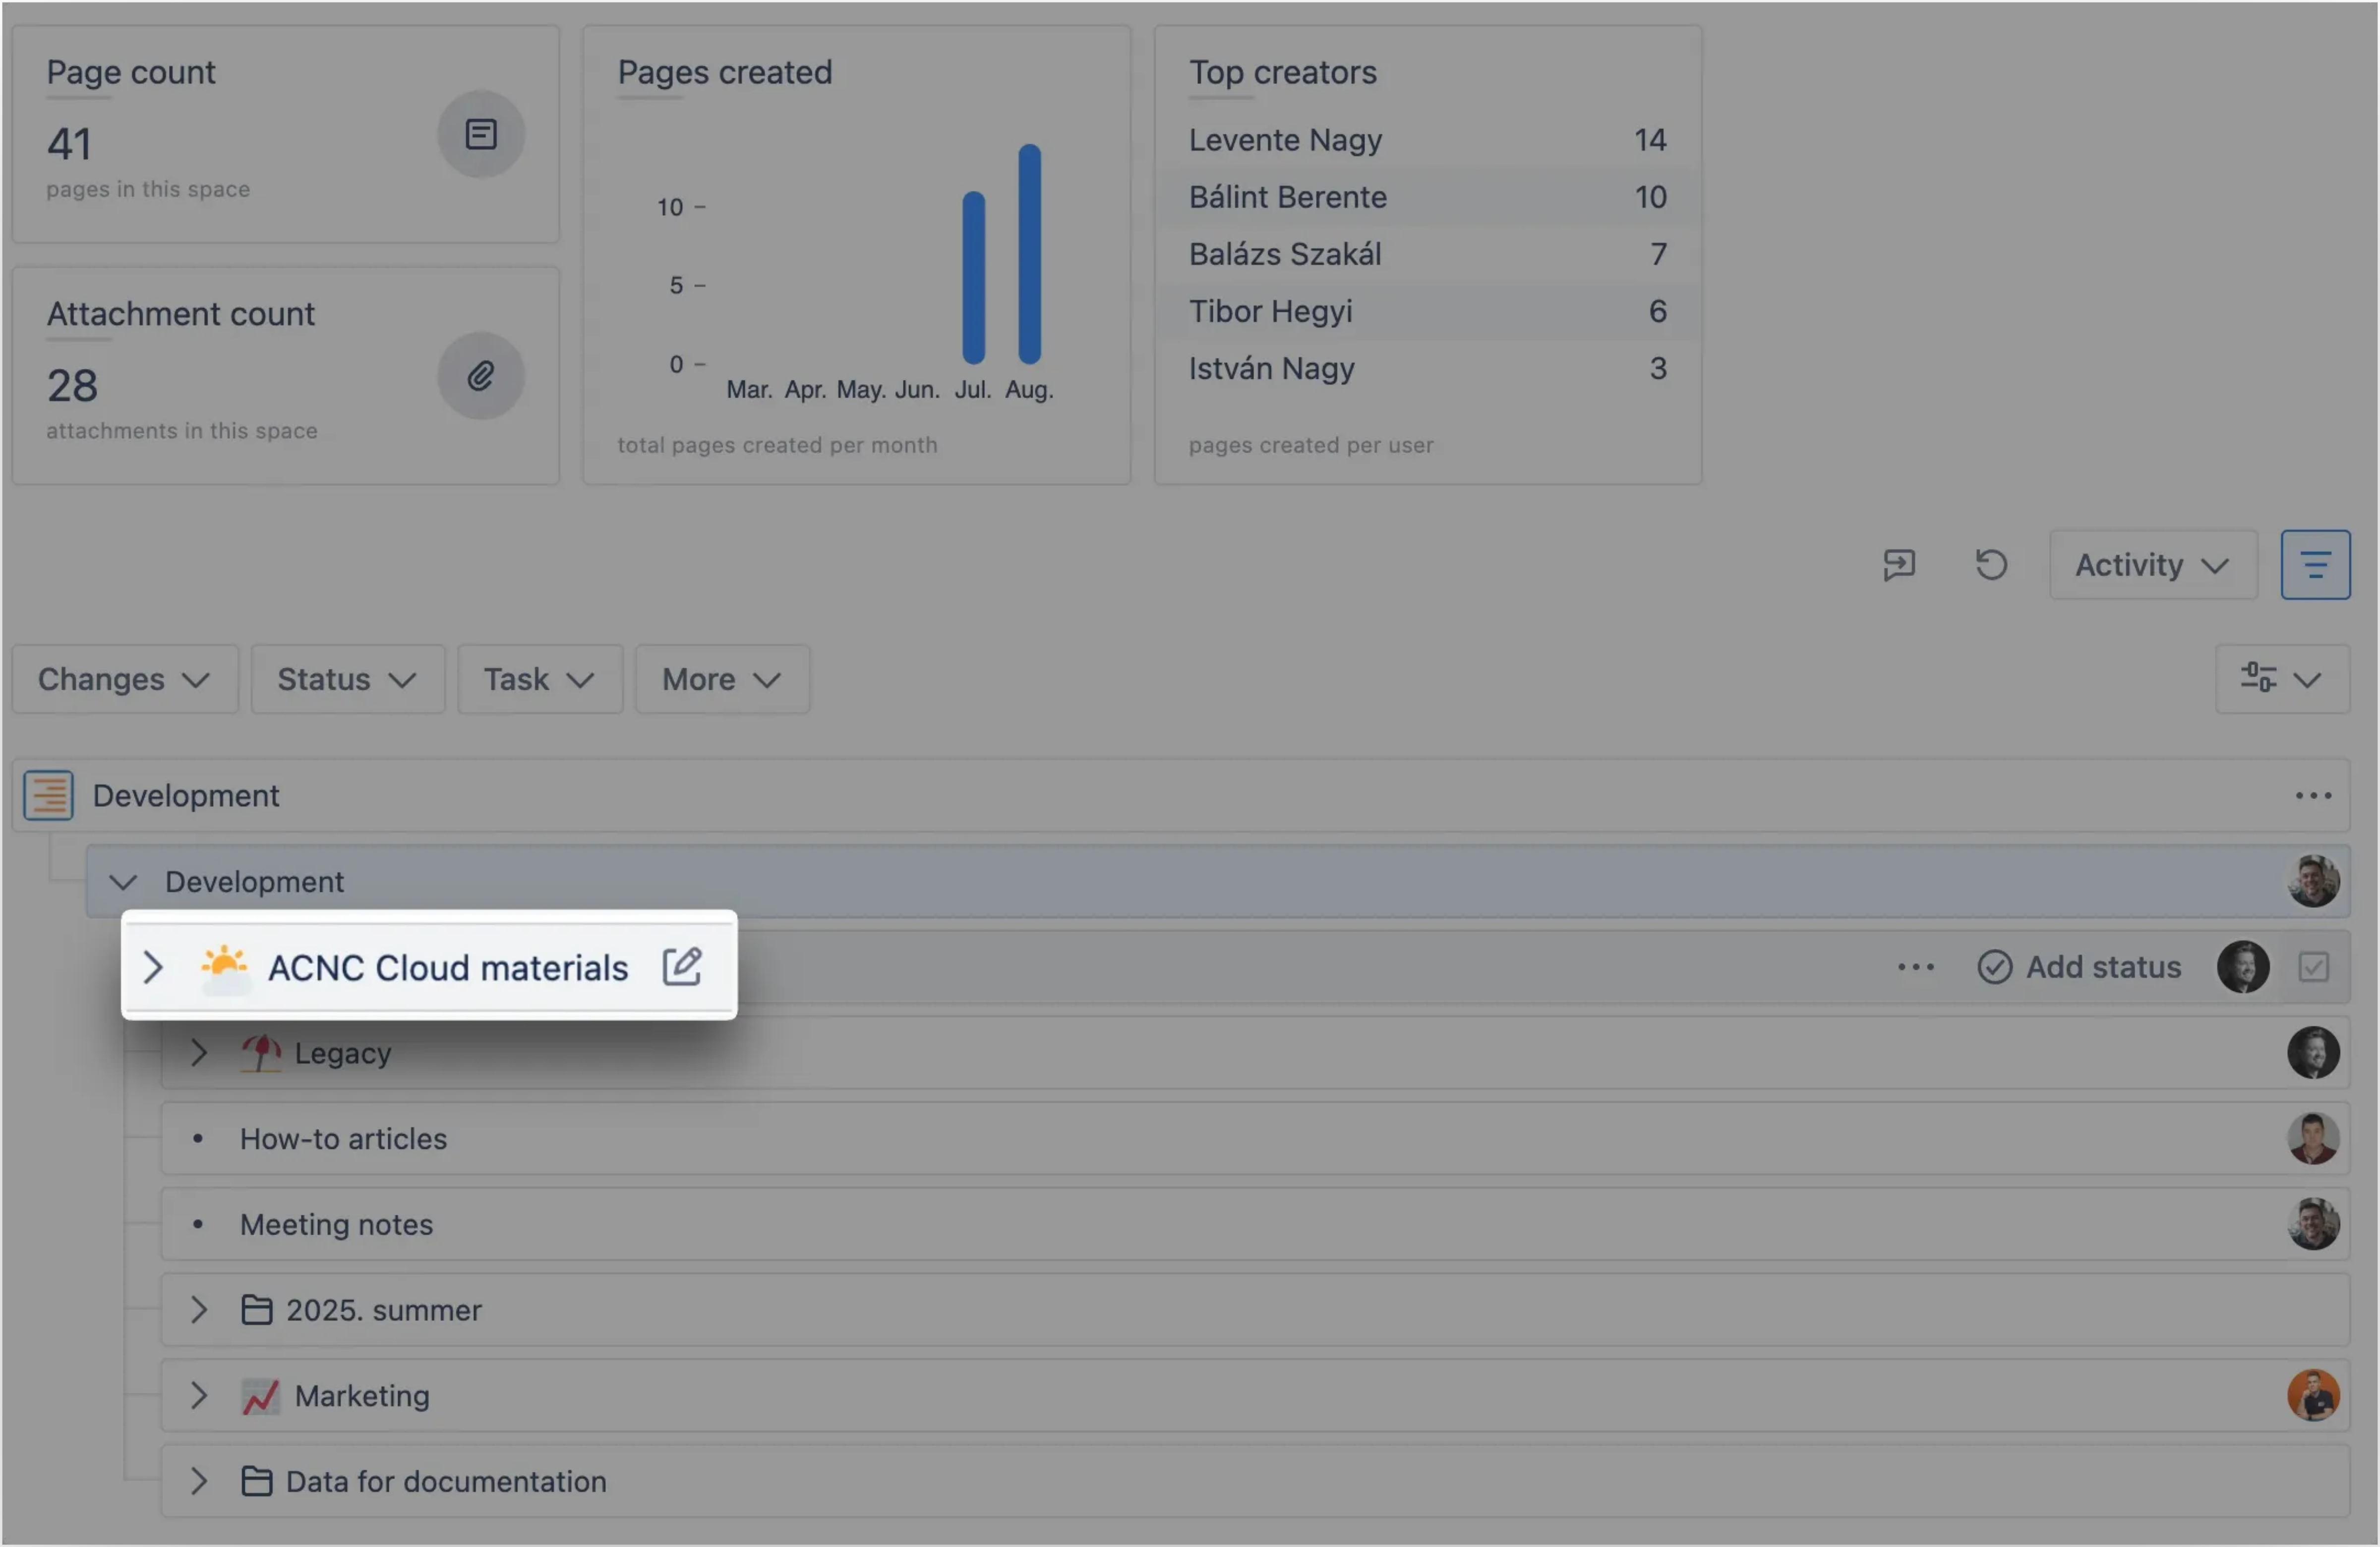This screenshot has width=2380, height=1547.
Task: Click the blue outline view icon button
Action: (2314, 565)
